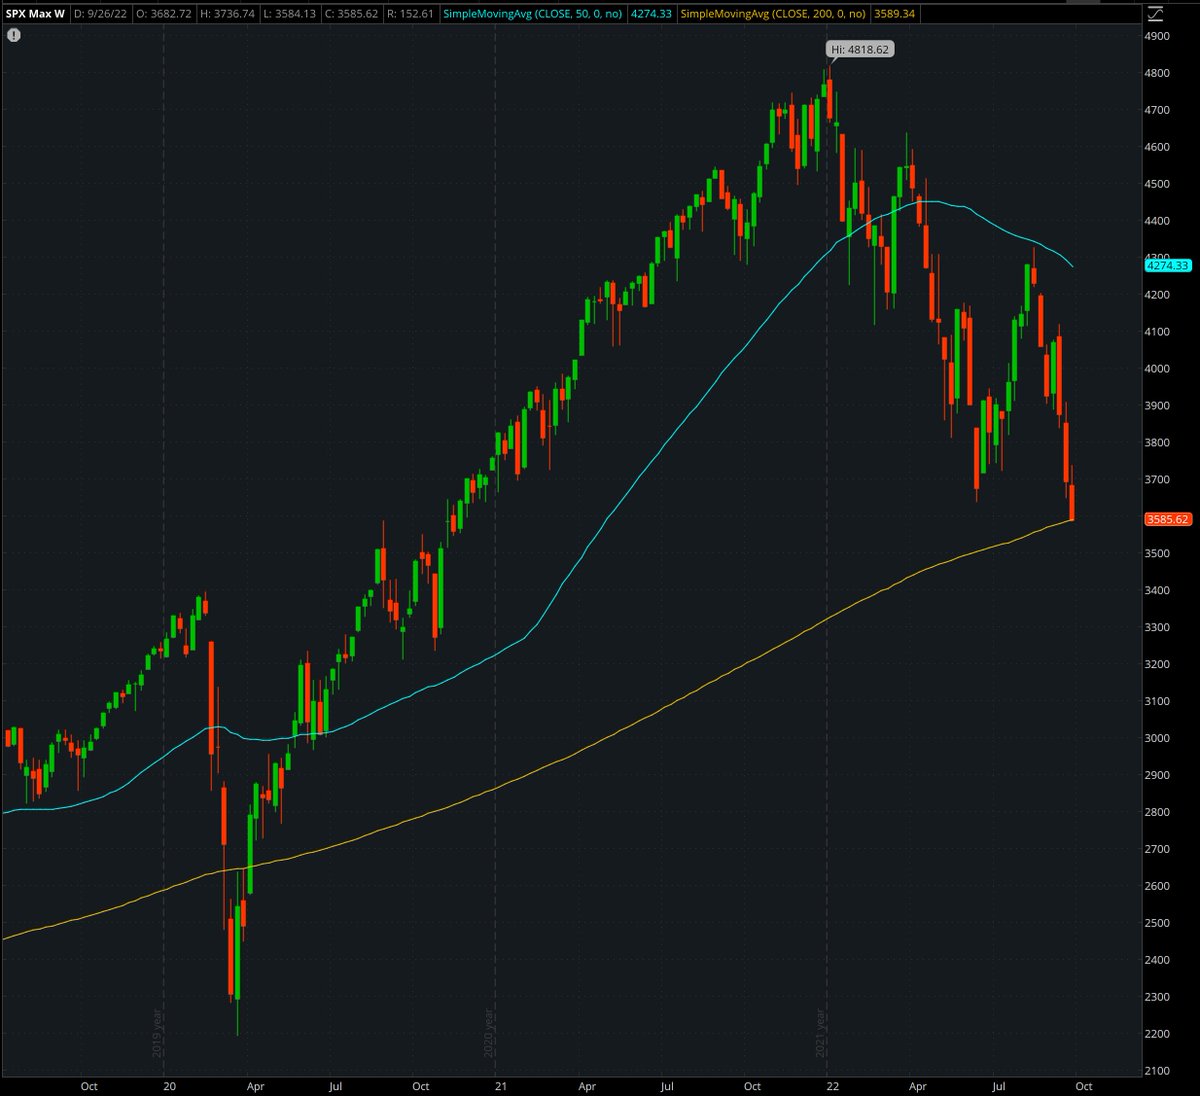Click the low value L: 3584.13
1200x1096 pixels.
(x=290, y=14)
